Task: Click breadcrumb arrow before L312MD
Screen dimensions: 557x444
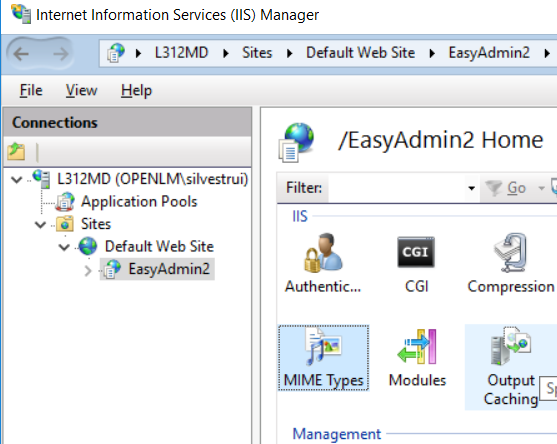Action: pos(138,54)
